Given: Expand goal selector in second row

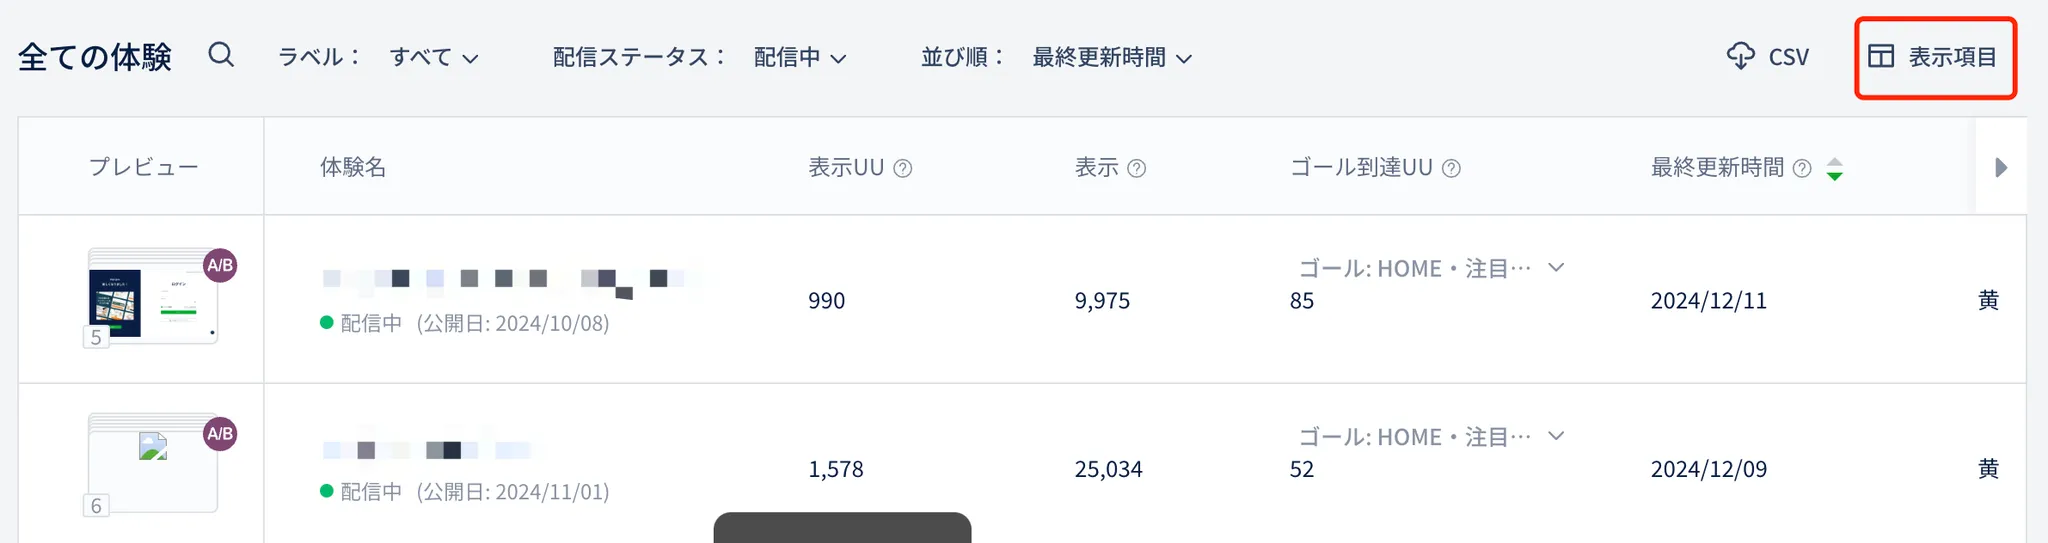Looking at the screenshot, I should [x=1555, y=435].
